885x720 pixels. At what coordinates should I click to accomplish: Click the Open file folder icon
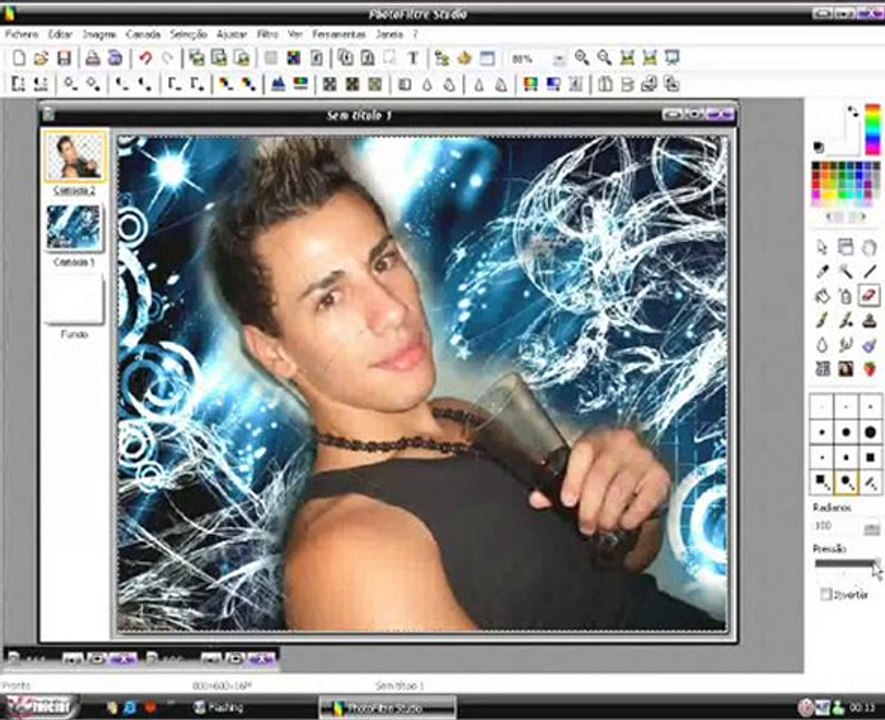coord(41,58)
